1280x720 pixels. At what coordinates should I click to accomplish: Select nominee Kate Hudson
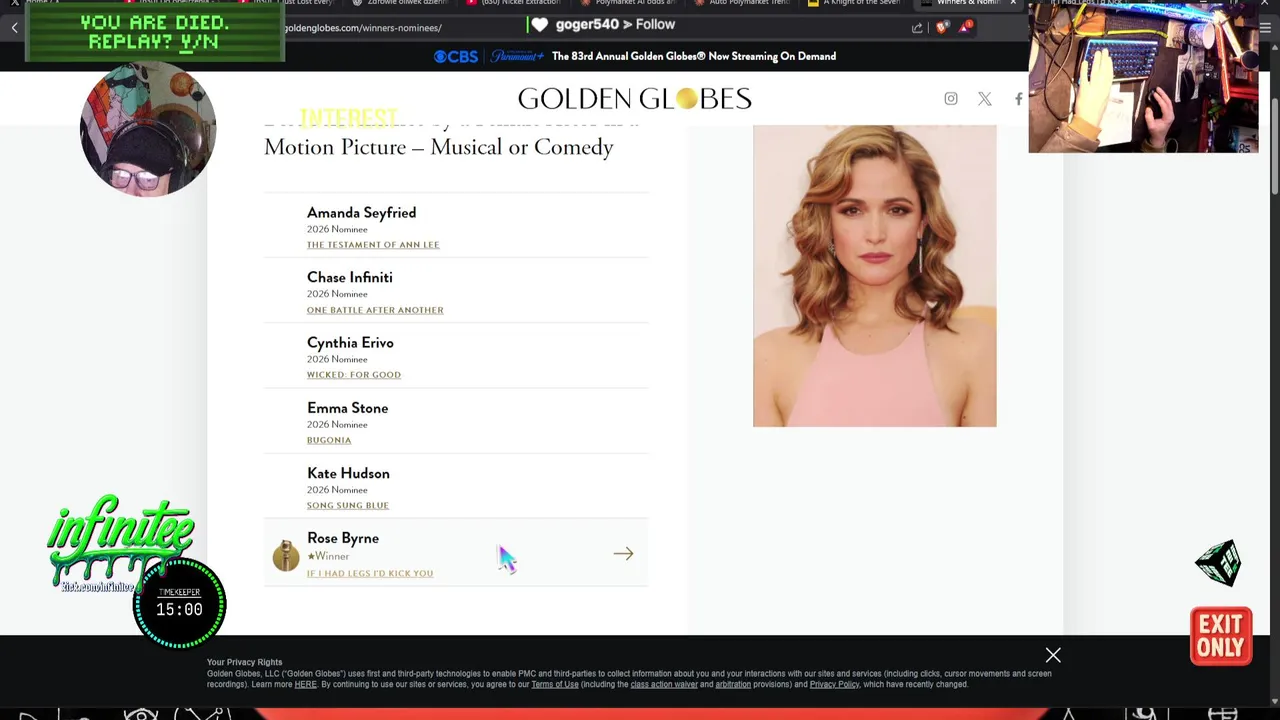(x=348, y=473)
